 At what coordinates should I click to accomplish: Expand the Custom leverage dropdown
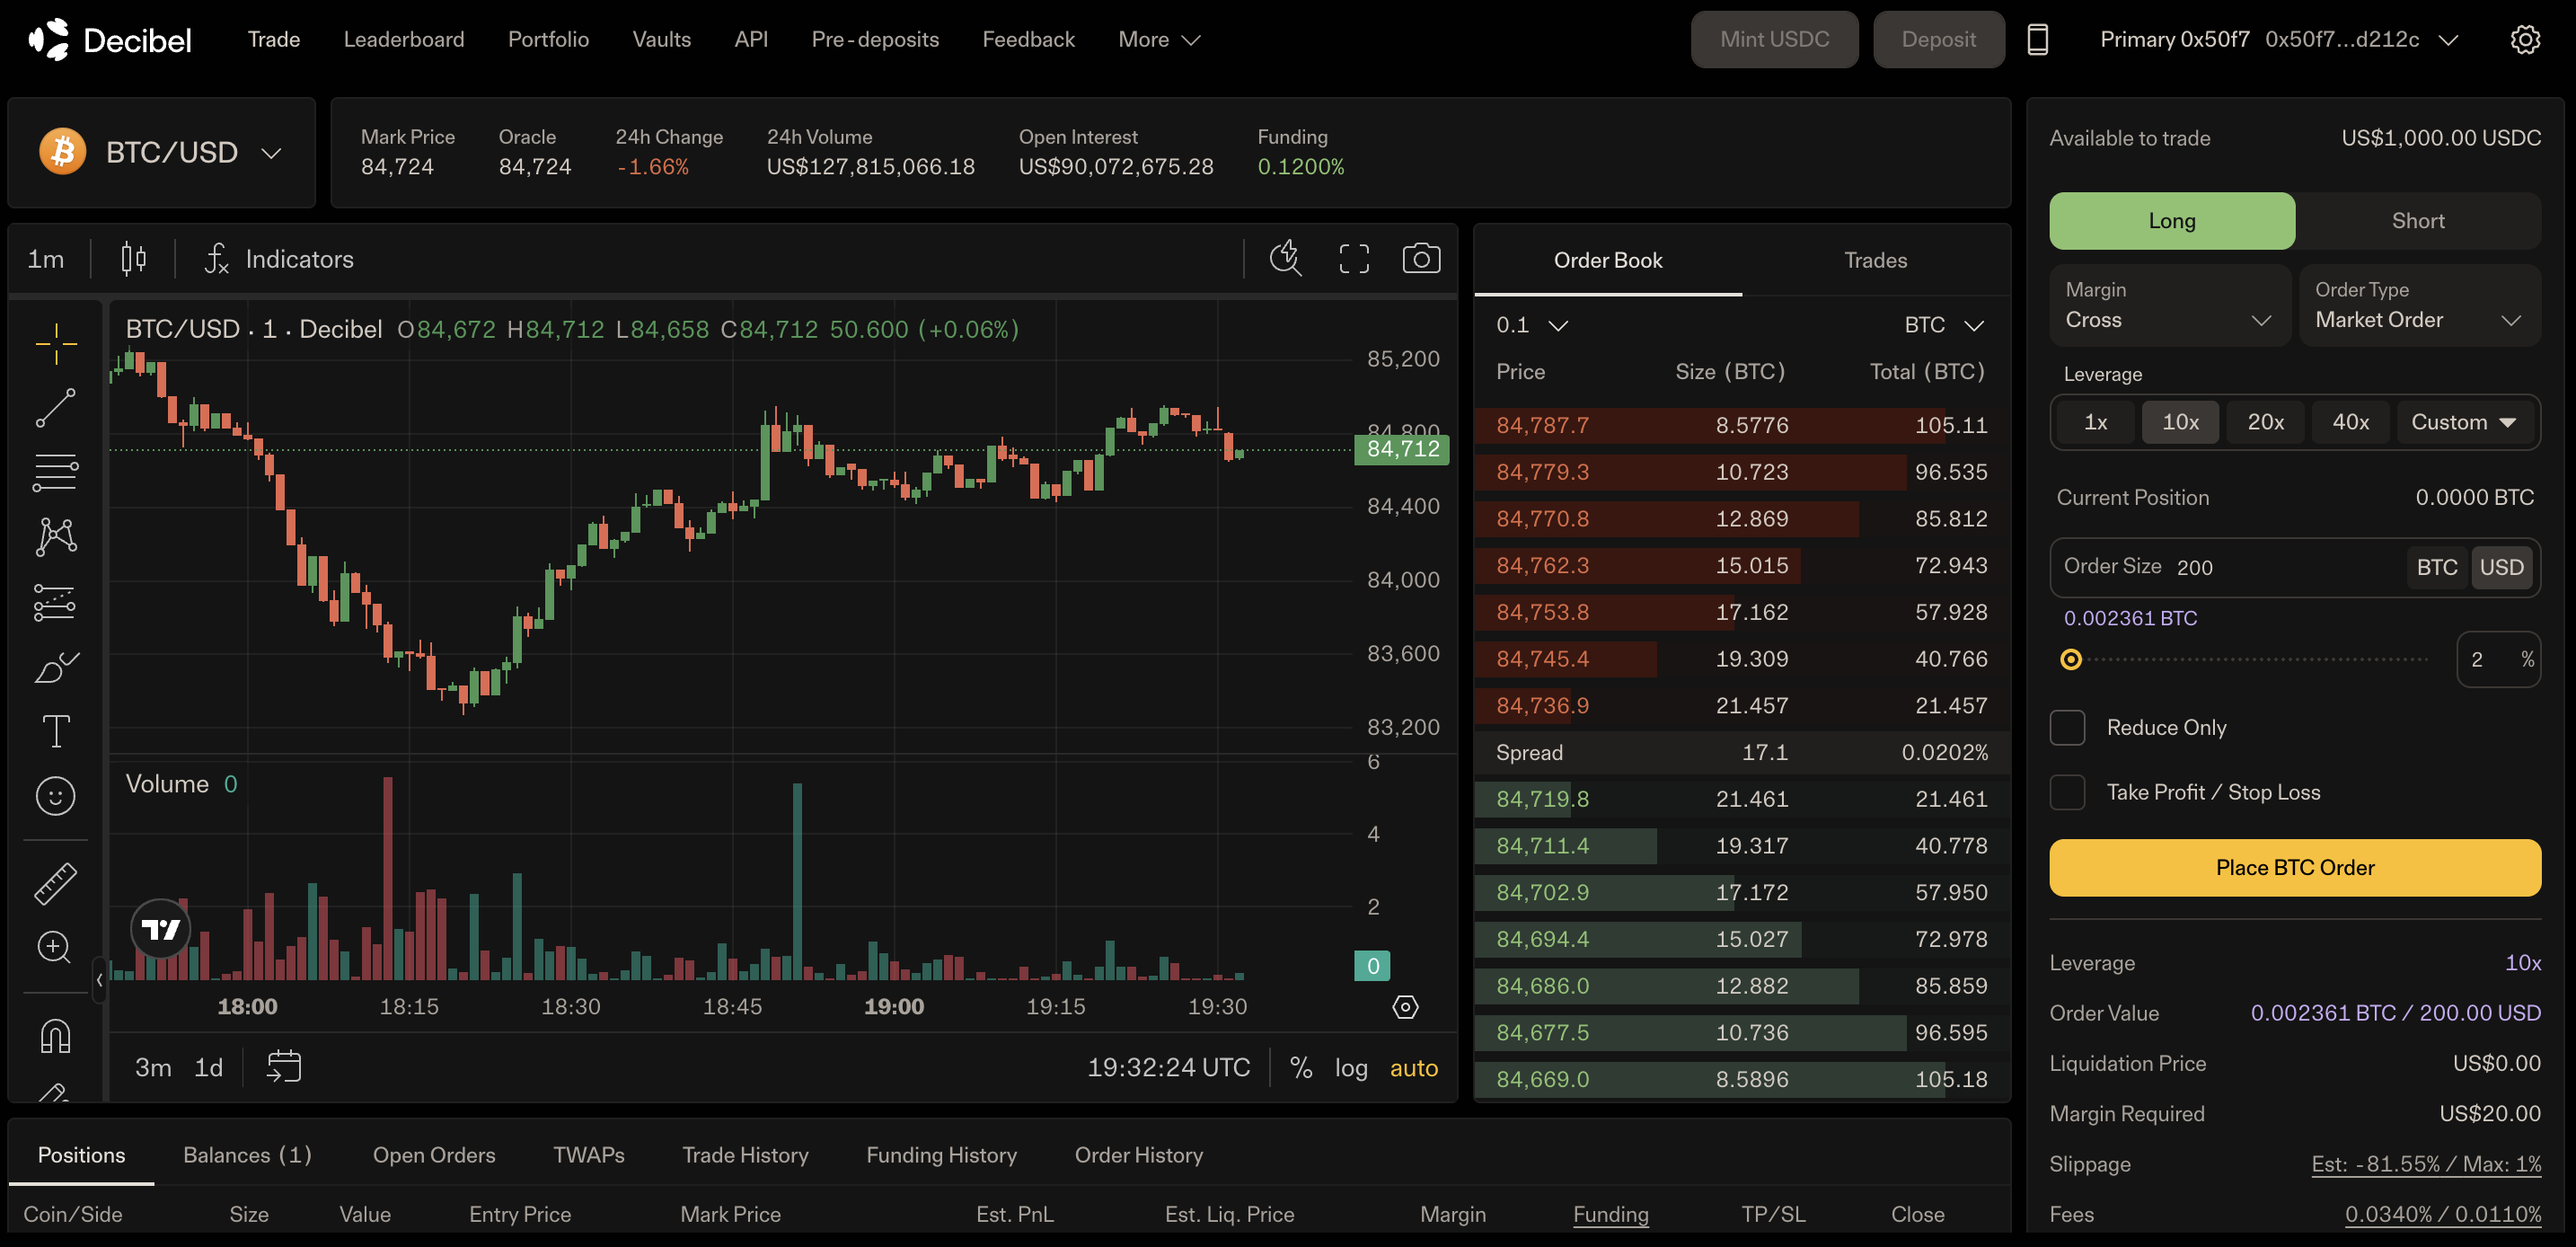2463,422
